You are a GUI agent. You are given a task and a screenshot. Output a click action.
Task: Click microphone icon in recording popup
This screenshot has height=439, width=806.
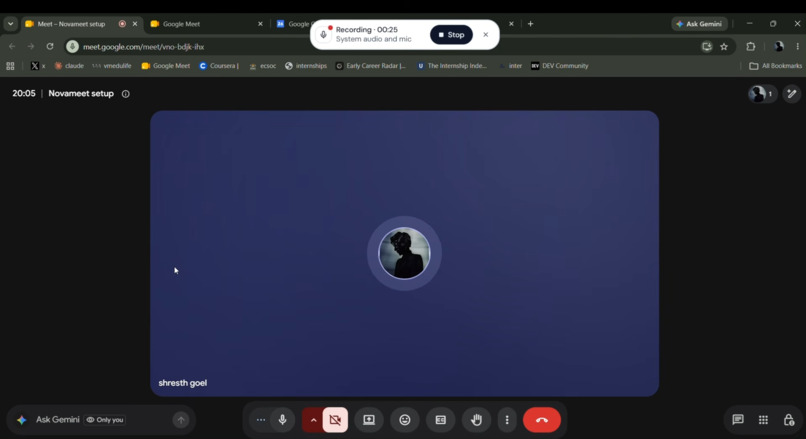(x=323, y=35)
